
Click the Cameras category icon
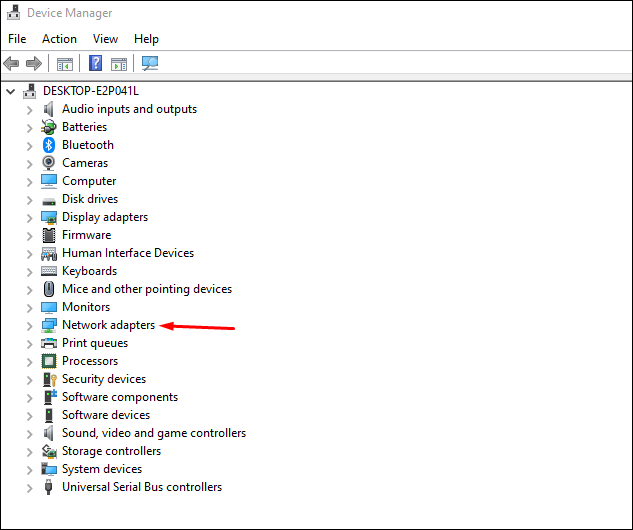pyautogui.click(x=49, y=163)
